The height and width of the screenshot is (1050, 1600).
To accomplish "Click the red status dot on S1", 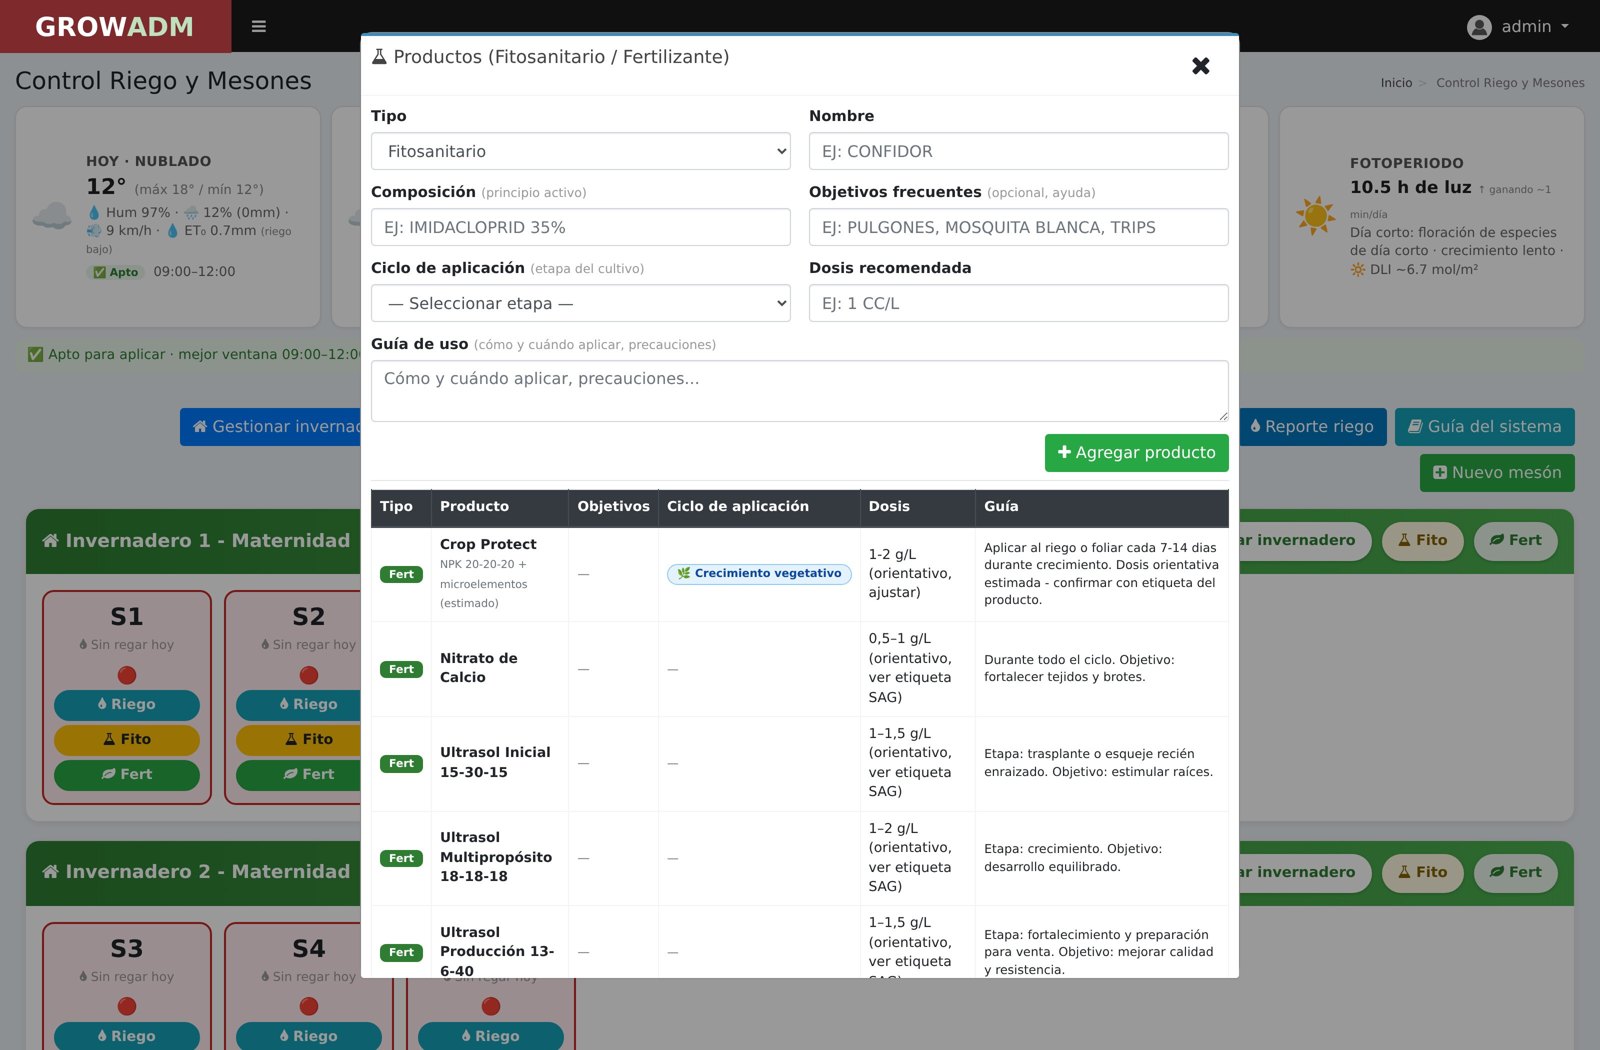I will pyautogui.click(x=127, y=676).
